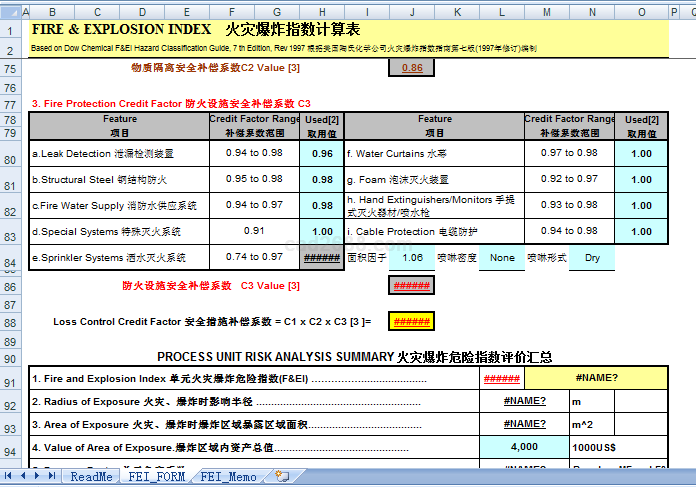
Task: Open the ReadMe sheet tab
Action: [92, 477]
